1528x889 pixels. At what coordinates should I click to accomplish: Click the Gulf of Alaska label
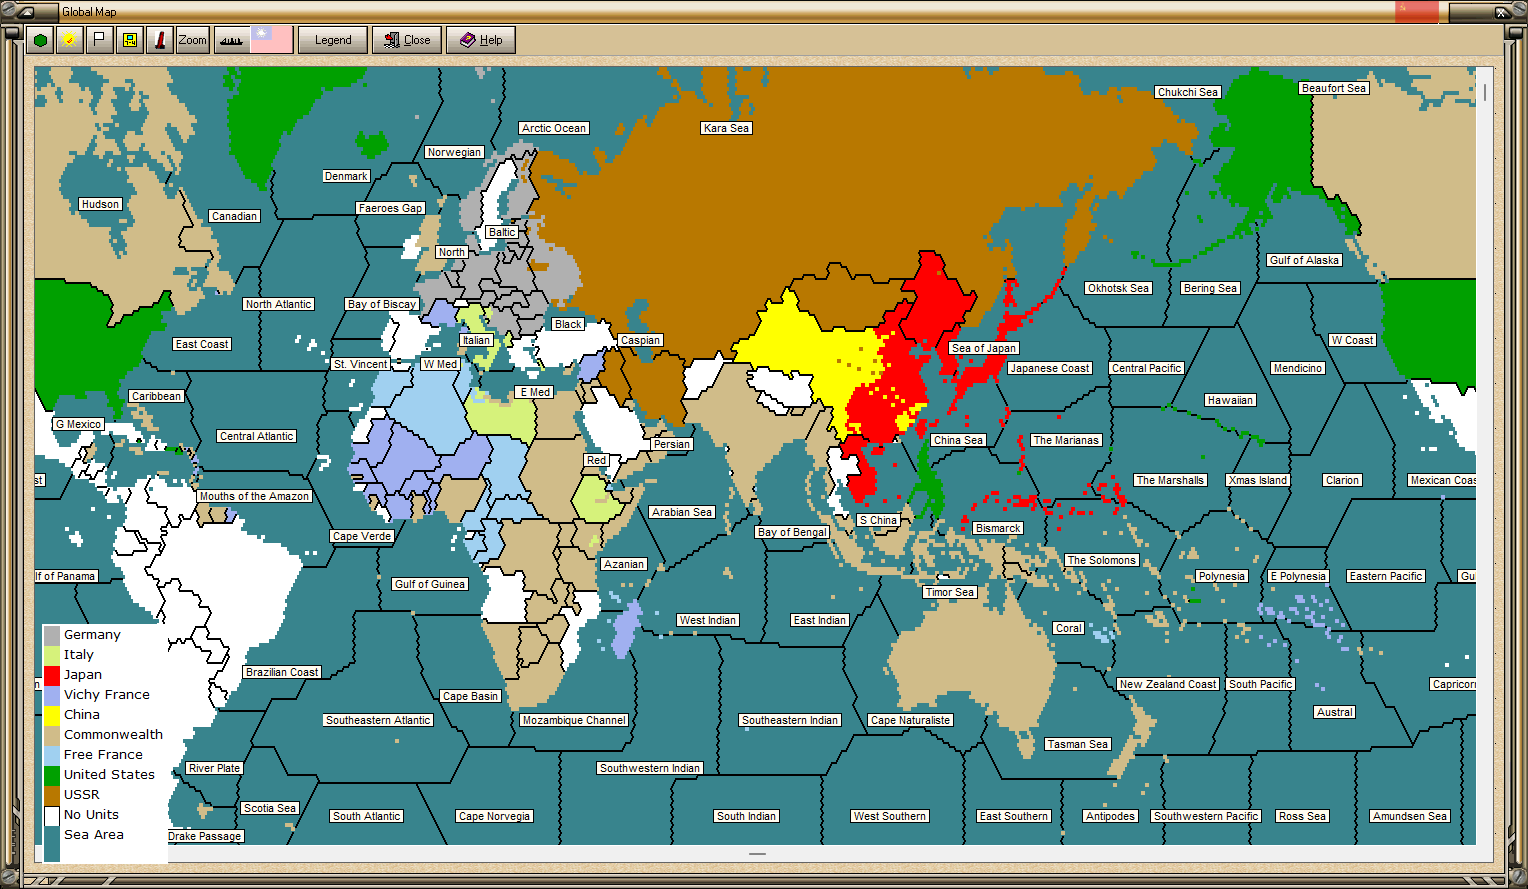click(x=1304, y=260)
